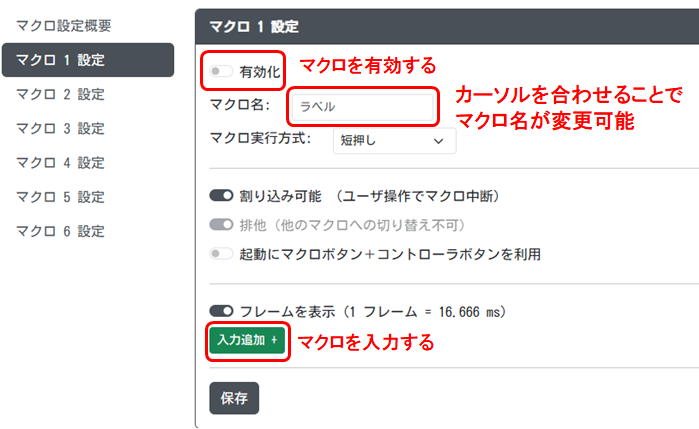Image resolution: width=699 pixels, height=429 pixels.
Task: Toggle the 排他 exclusive switch
Action: [x=221, y=225]
